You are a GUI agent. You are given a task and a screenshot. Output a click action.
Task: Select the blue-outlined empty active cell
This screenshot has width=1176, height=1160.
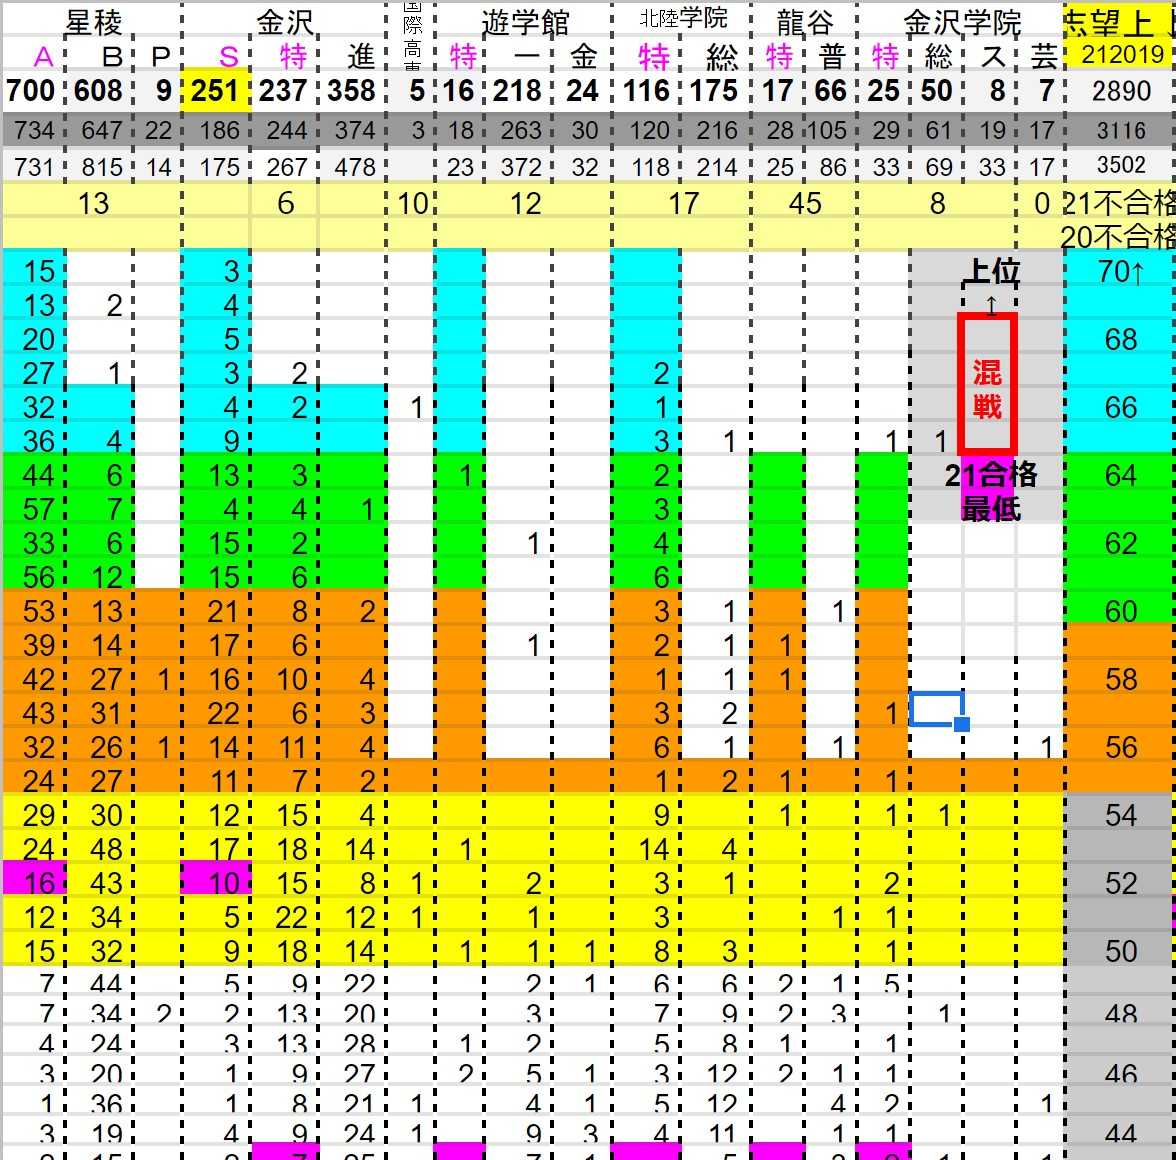pyautogui.click(x=936, y=708)
